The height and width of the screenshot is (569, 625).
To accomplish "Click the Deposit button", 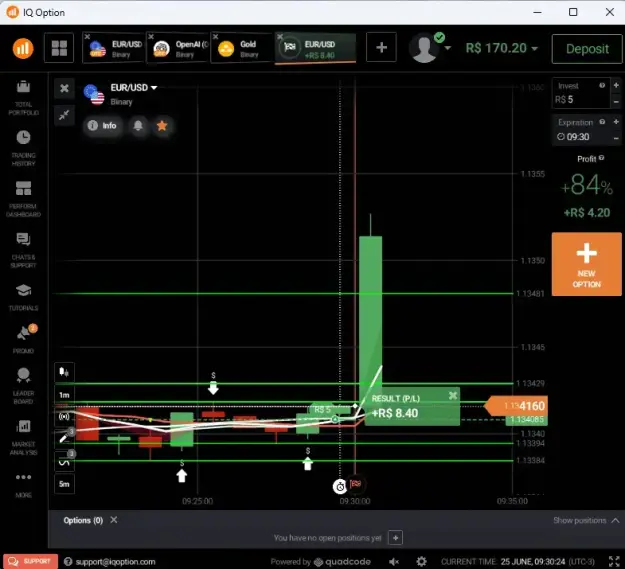I will (x=587, y=49).
